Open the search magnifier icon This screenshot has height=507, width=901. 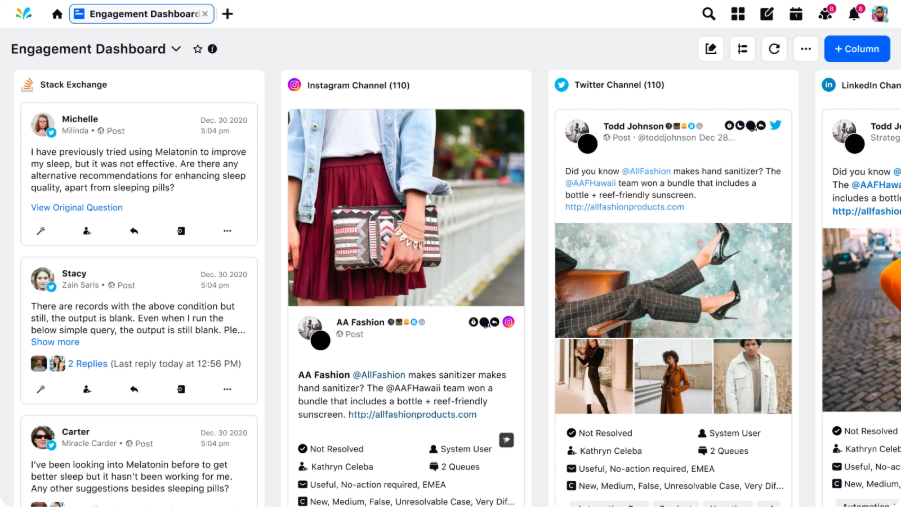point(709,14)
